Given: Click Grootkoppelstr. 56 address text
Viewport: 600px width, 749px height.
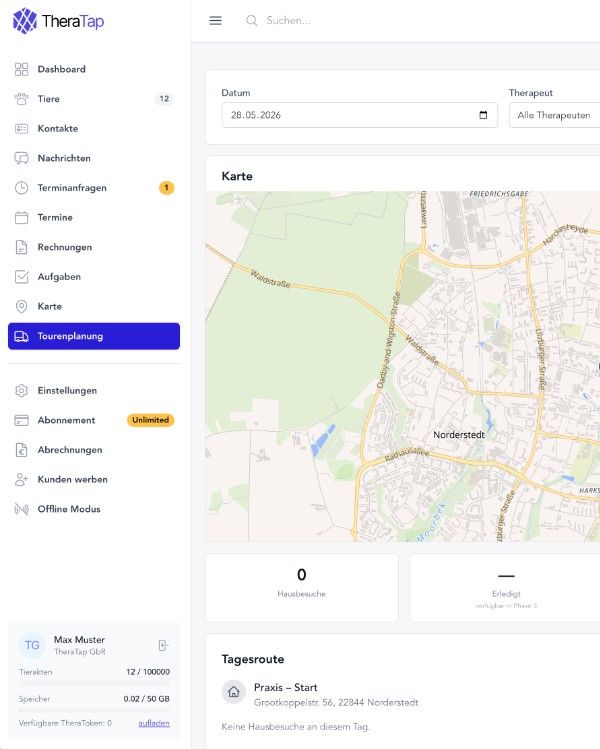Looking at the screenshot, I should (x=336, y=702).
